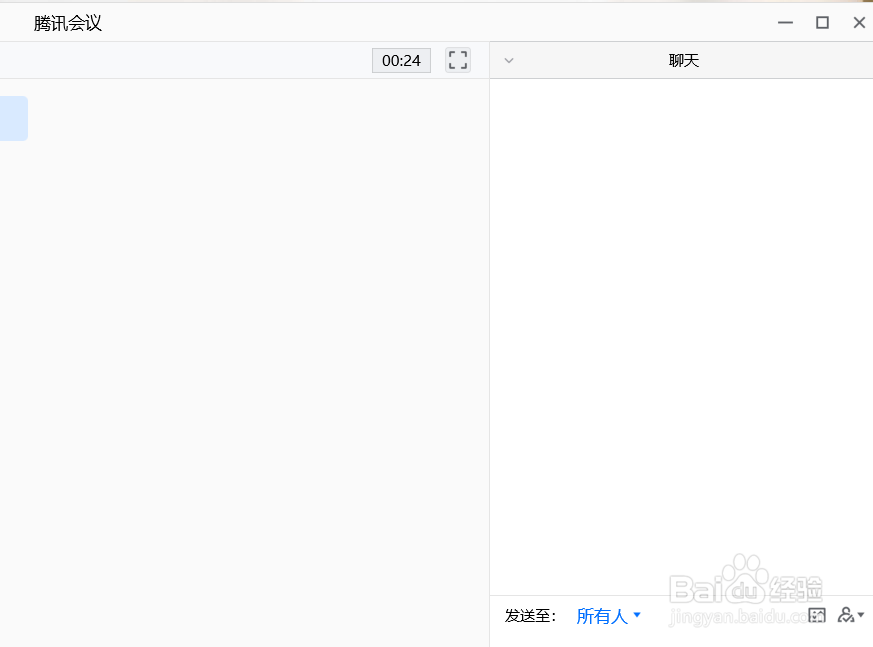Image resolution: width=873 pixels, height=647 pixels.
Task: Close the Tencent Meeting window
Action: pos(859,21)
